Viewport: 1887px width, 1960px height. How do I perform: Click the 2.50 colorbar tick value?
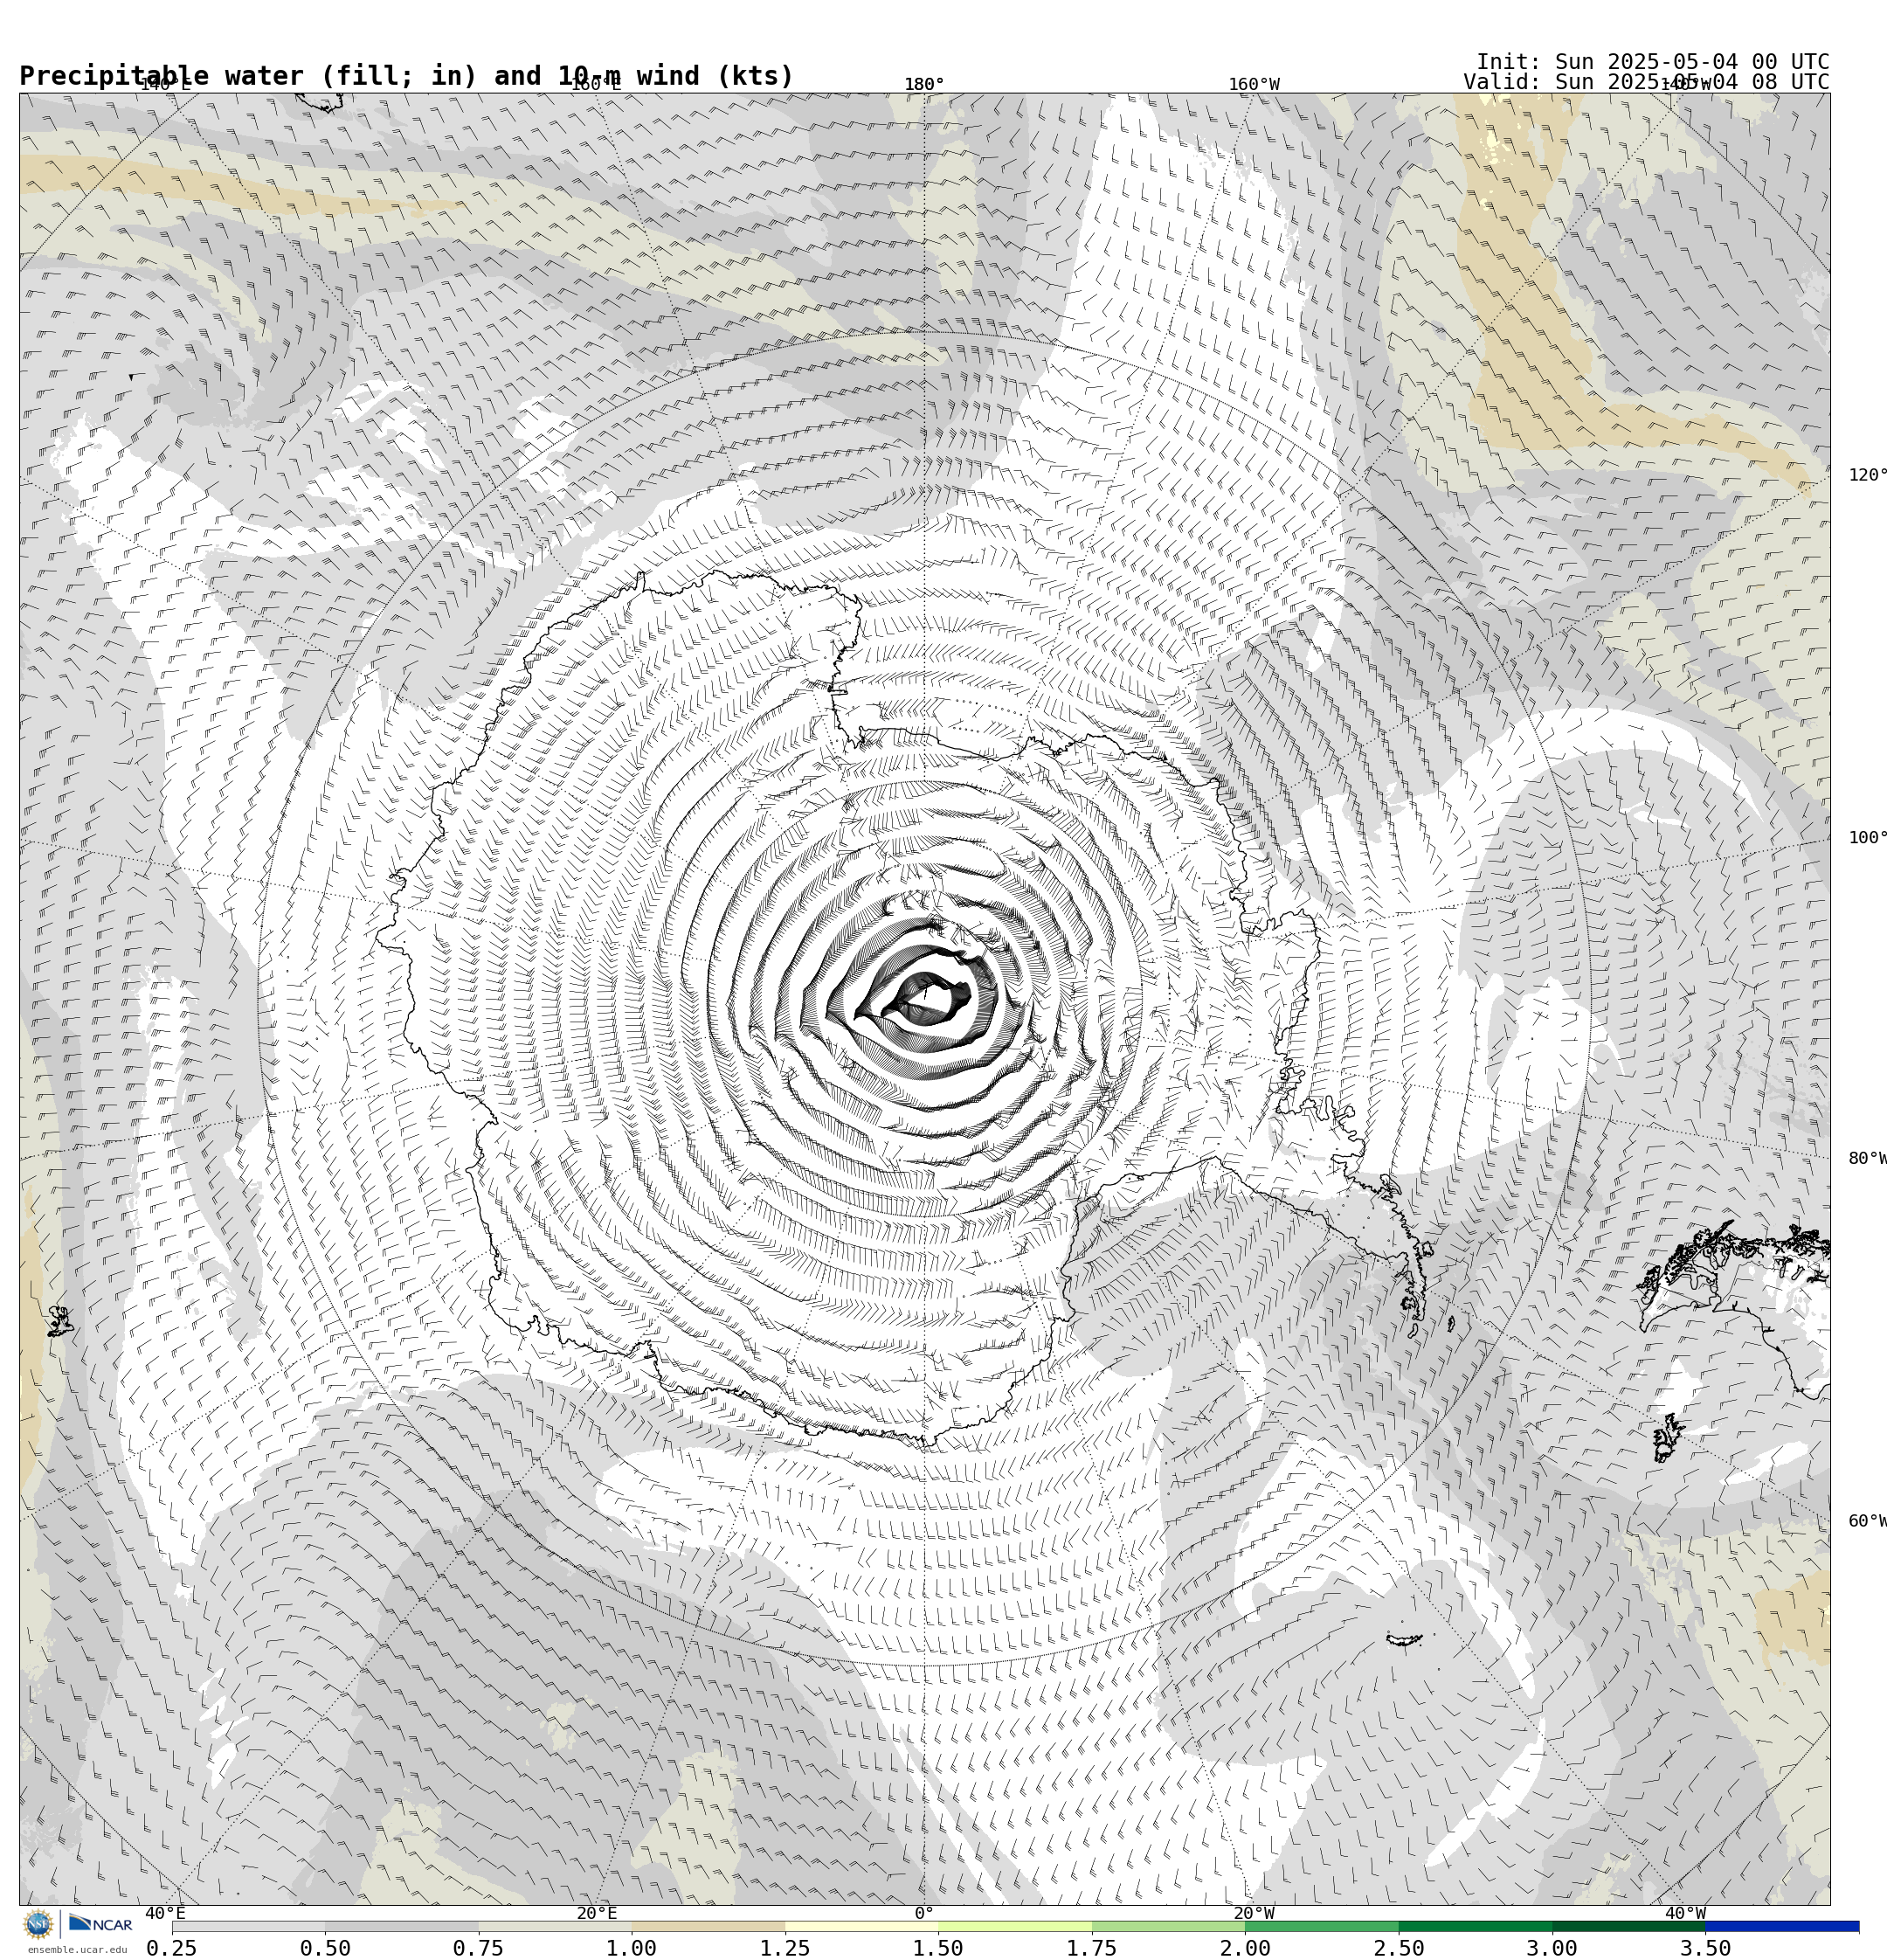[1398, 1948]
